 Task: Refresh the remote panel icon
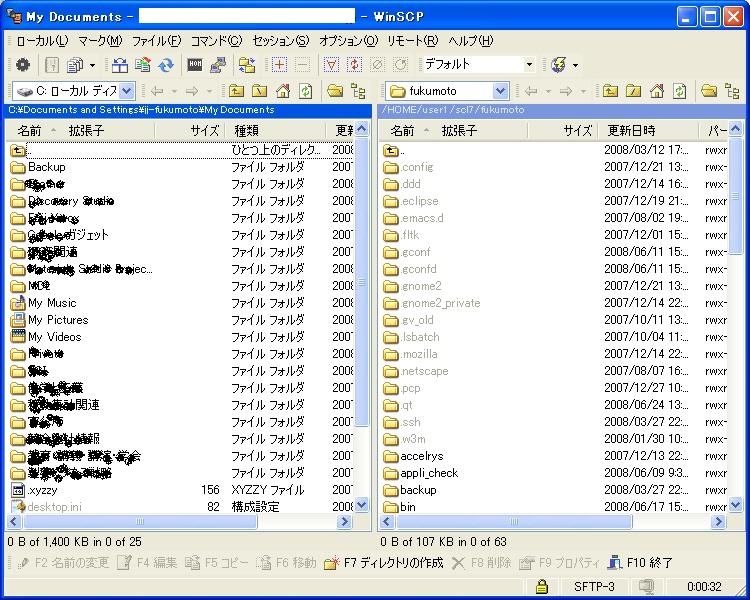679,90
